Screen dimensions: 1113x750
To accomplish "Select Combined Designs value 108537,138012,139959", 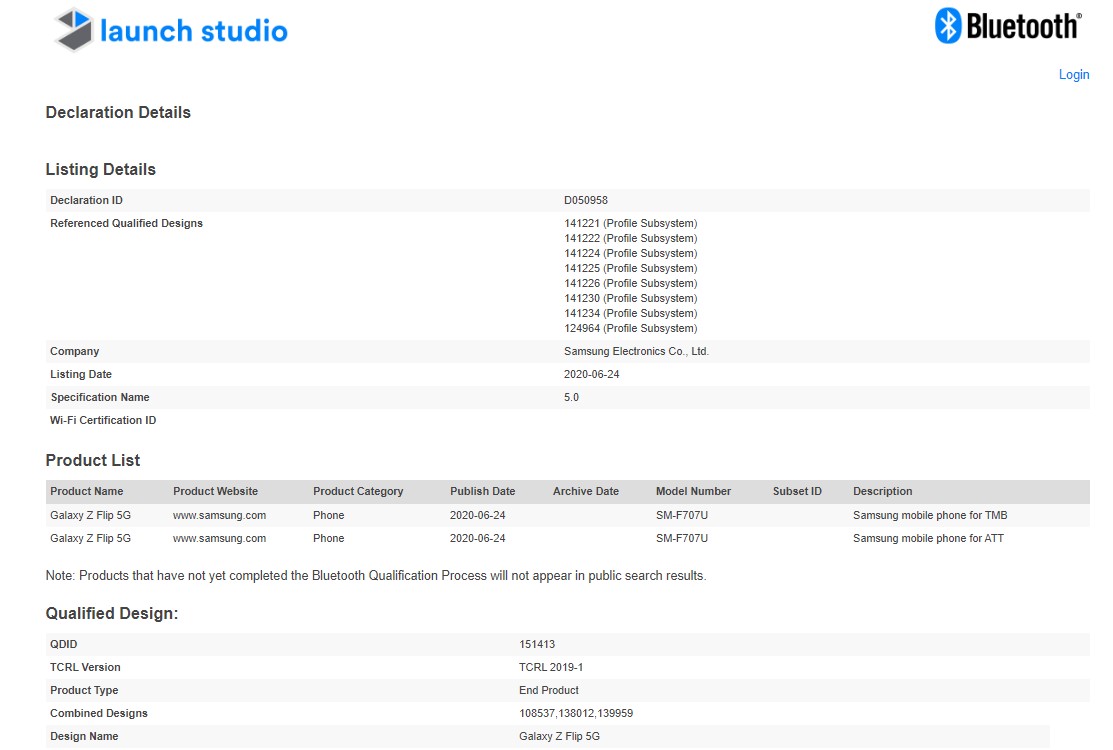I will click(x=576, y=713).
